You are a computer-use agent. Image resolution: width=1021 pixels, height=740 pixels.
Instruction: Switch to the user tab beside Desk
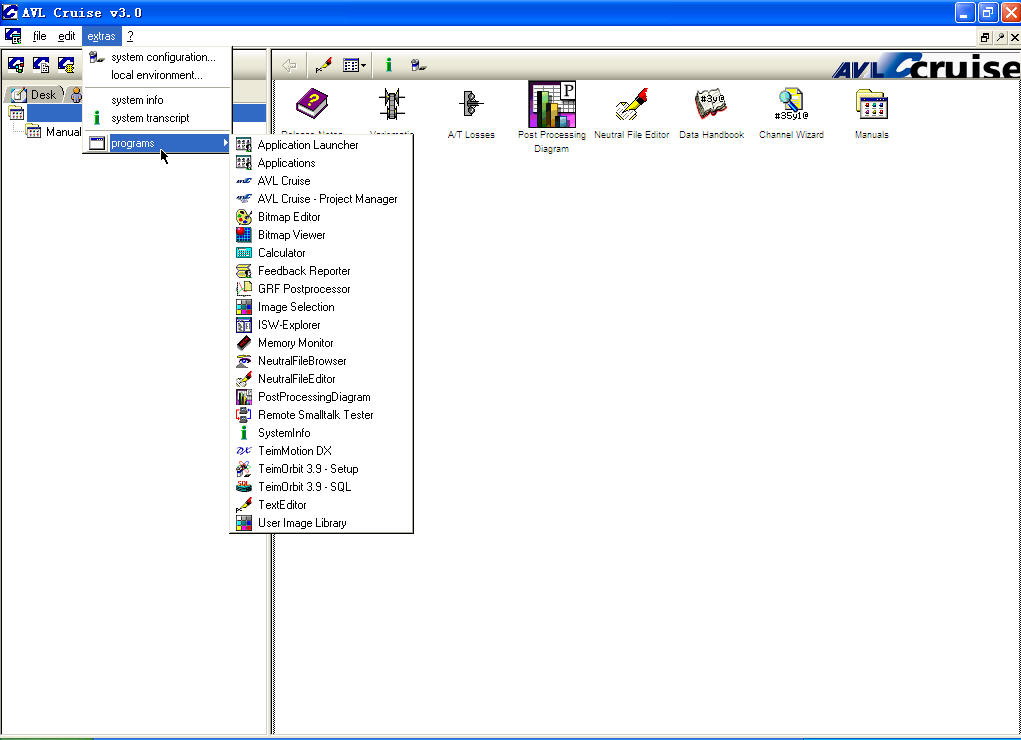(76, 95)
